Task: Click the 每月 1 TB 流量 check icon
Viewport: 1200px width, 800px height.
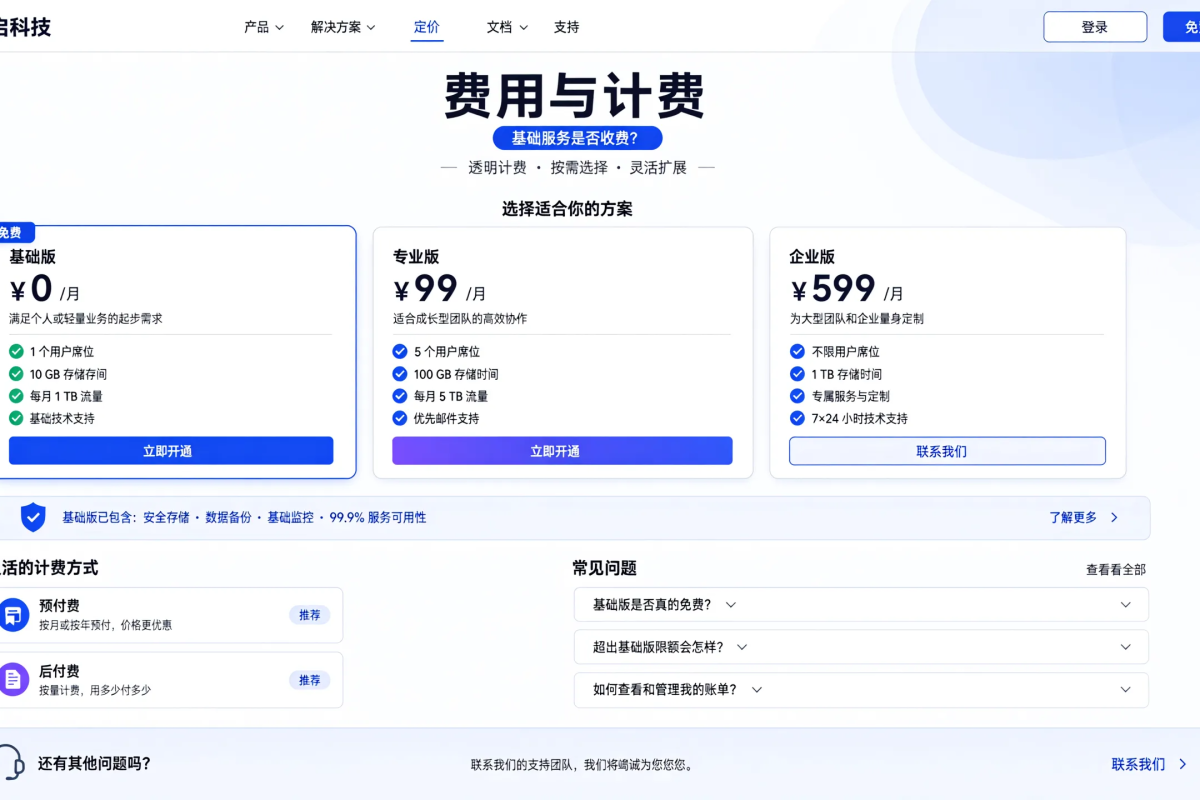Action: (16, 396)
